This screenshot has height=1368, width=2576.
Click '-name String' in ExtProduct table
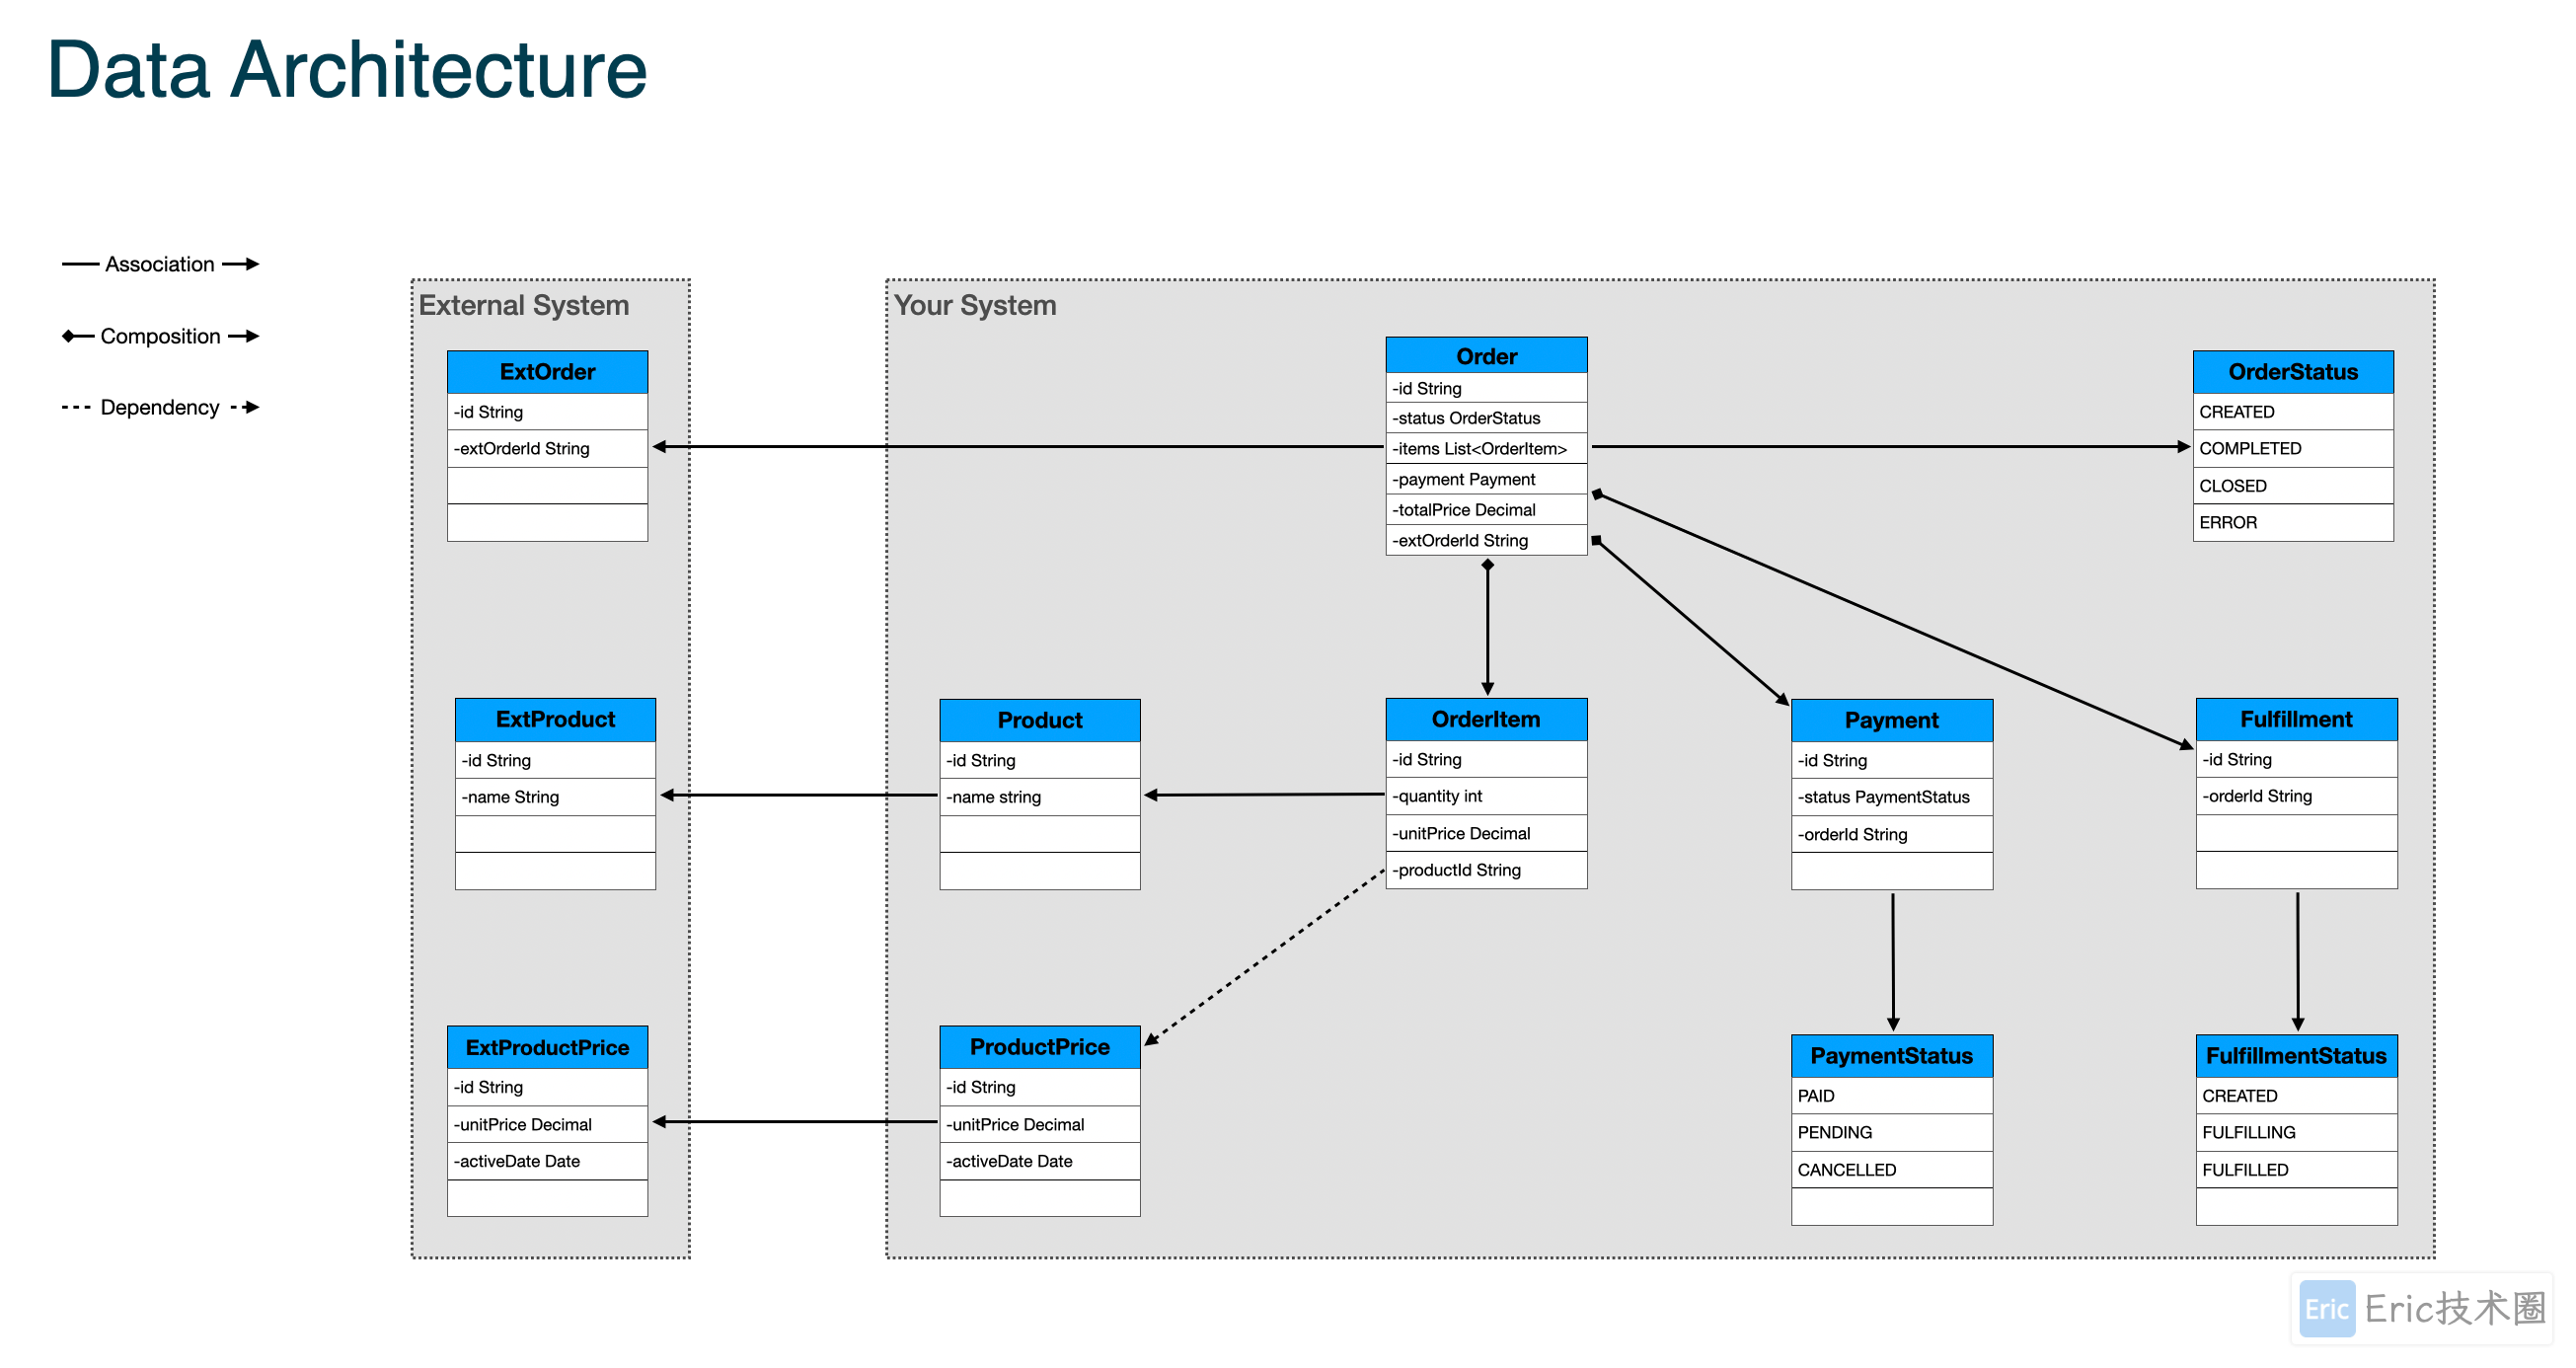pyautogui.click(x=555, y=797)
